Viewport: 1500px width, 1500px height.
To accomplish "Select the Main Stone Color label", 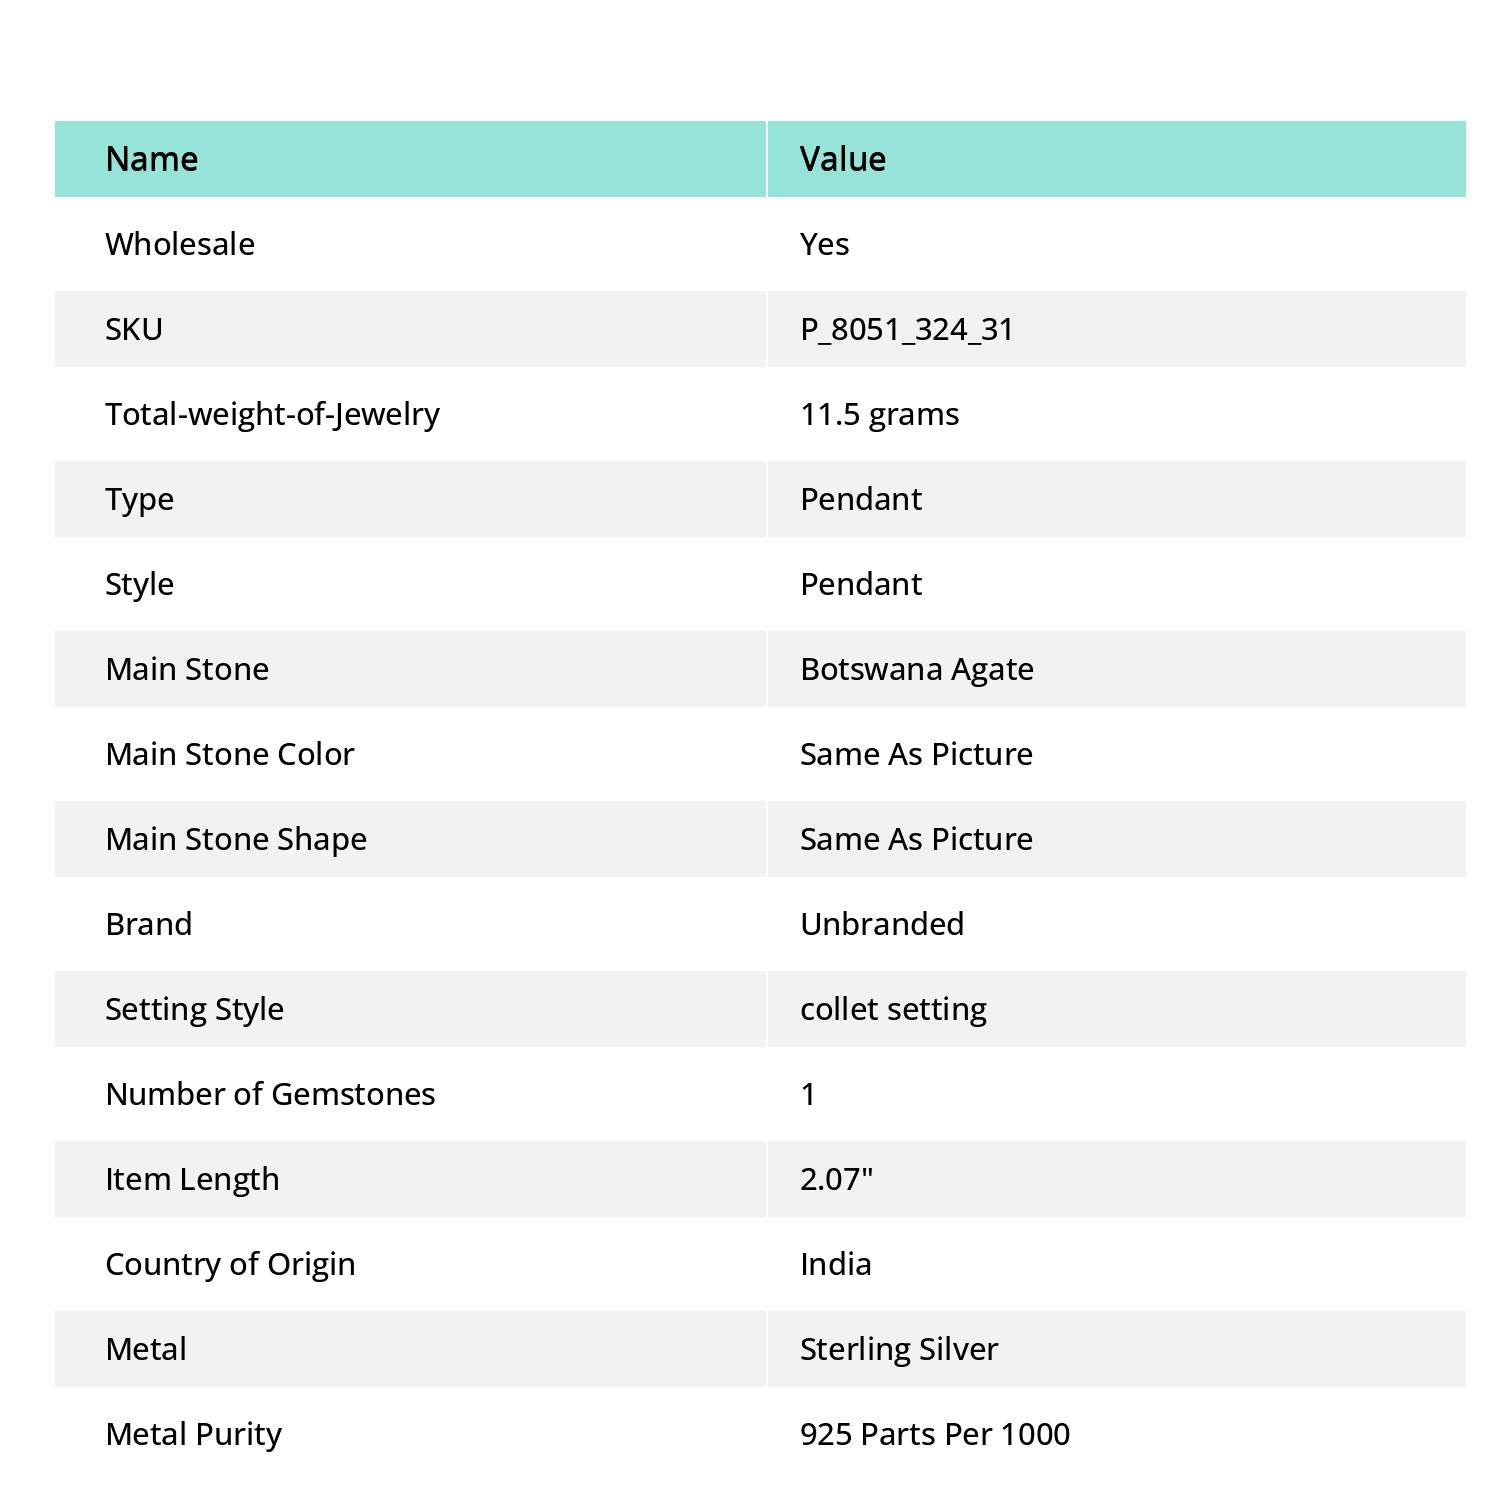I will click(x=230, y=754).
